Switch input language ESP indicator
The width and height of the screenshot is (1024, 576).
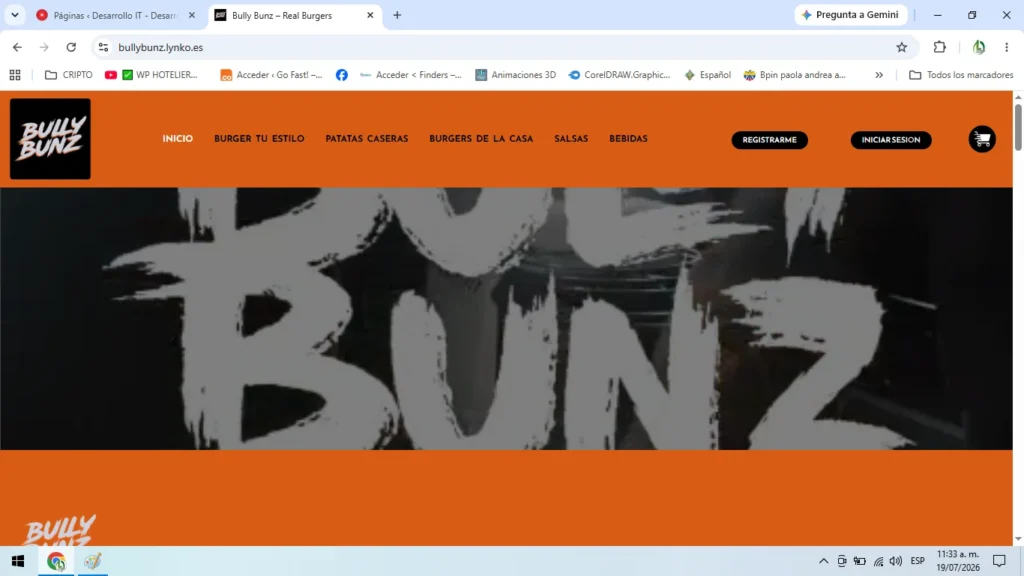coord(918,561)
